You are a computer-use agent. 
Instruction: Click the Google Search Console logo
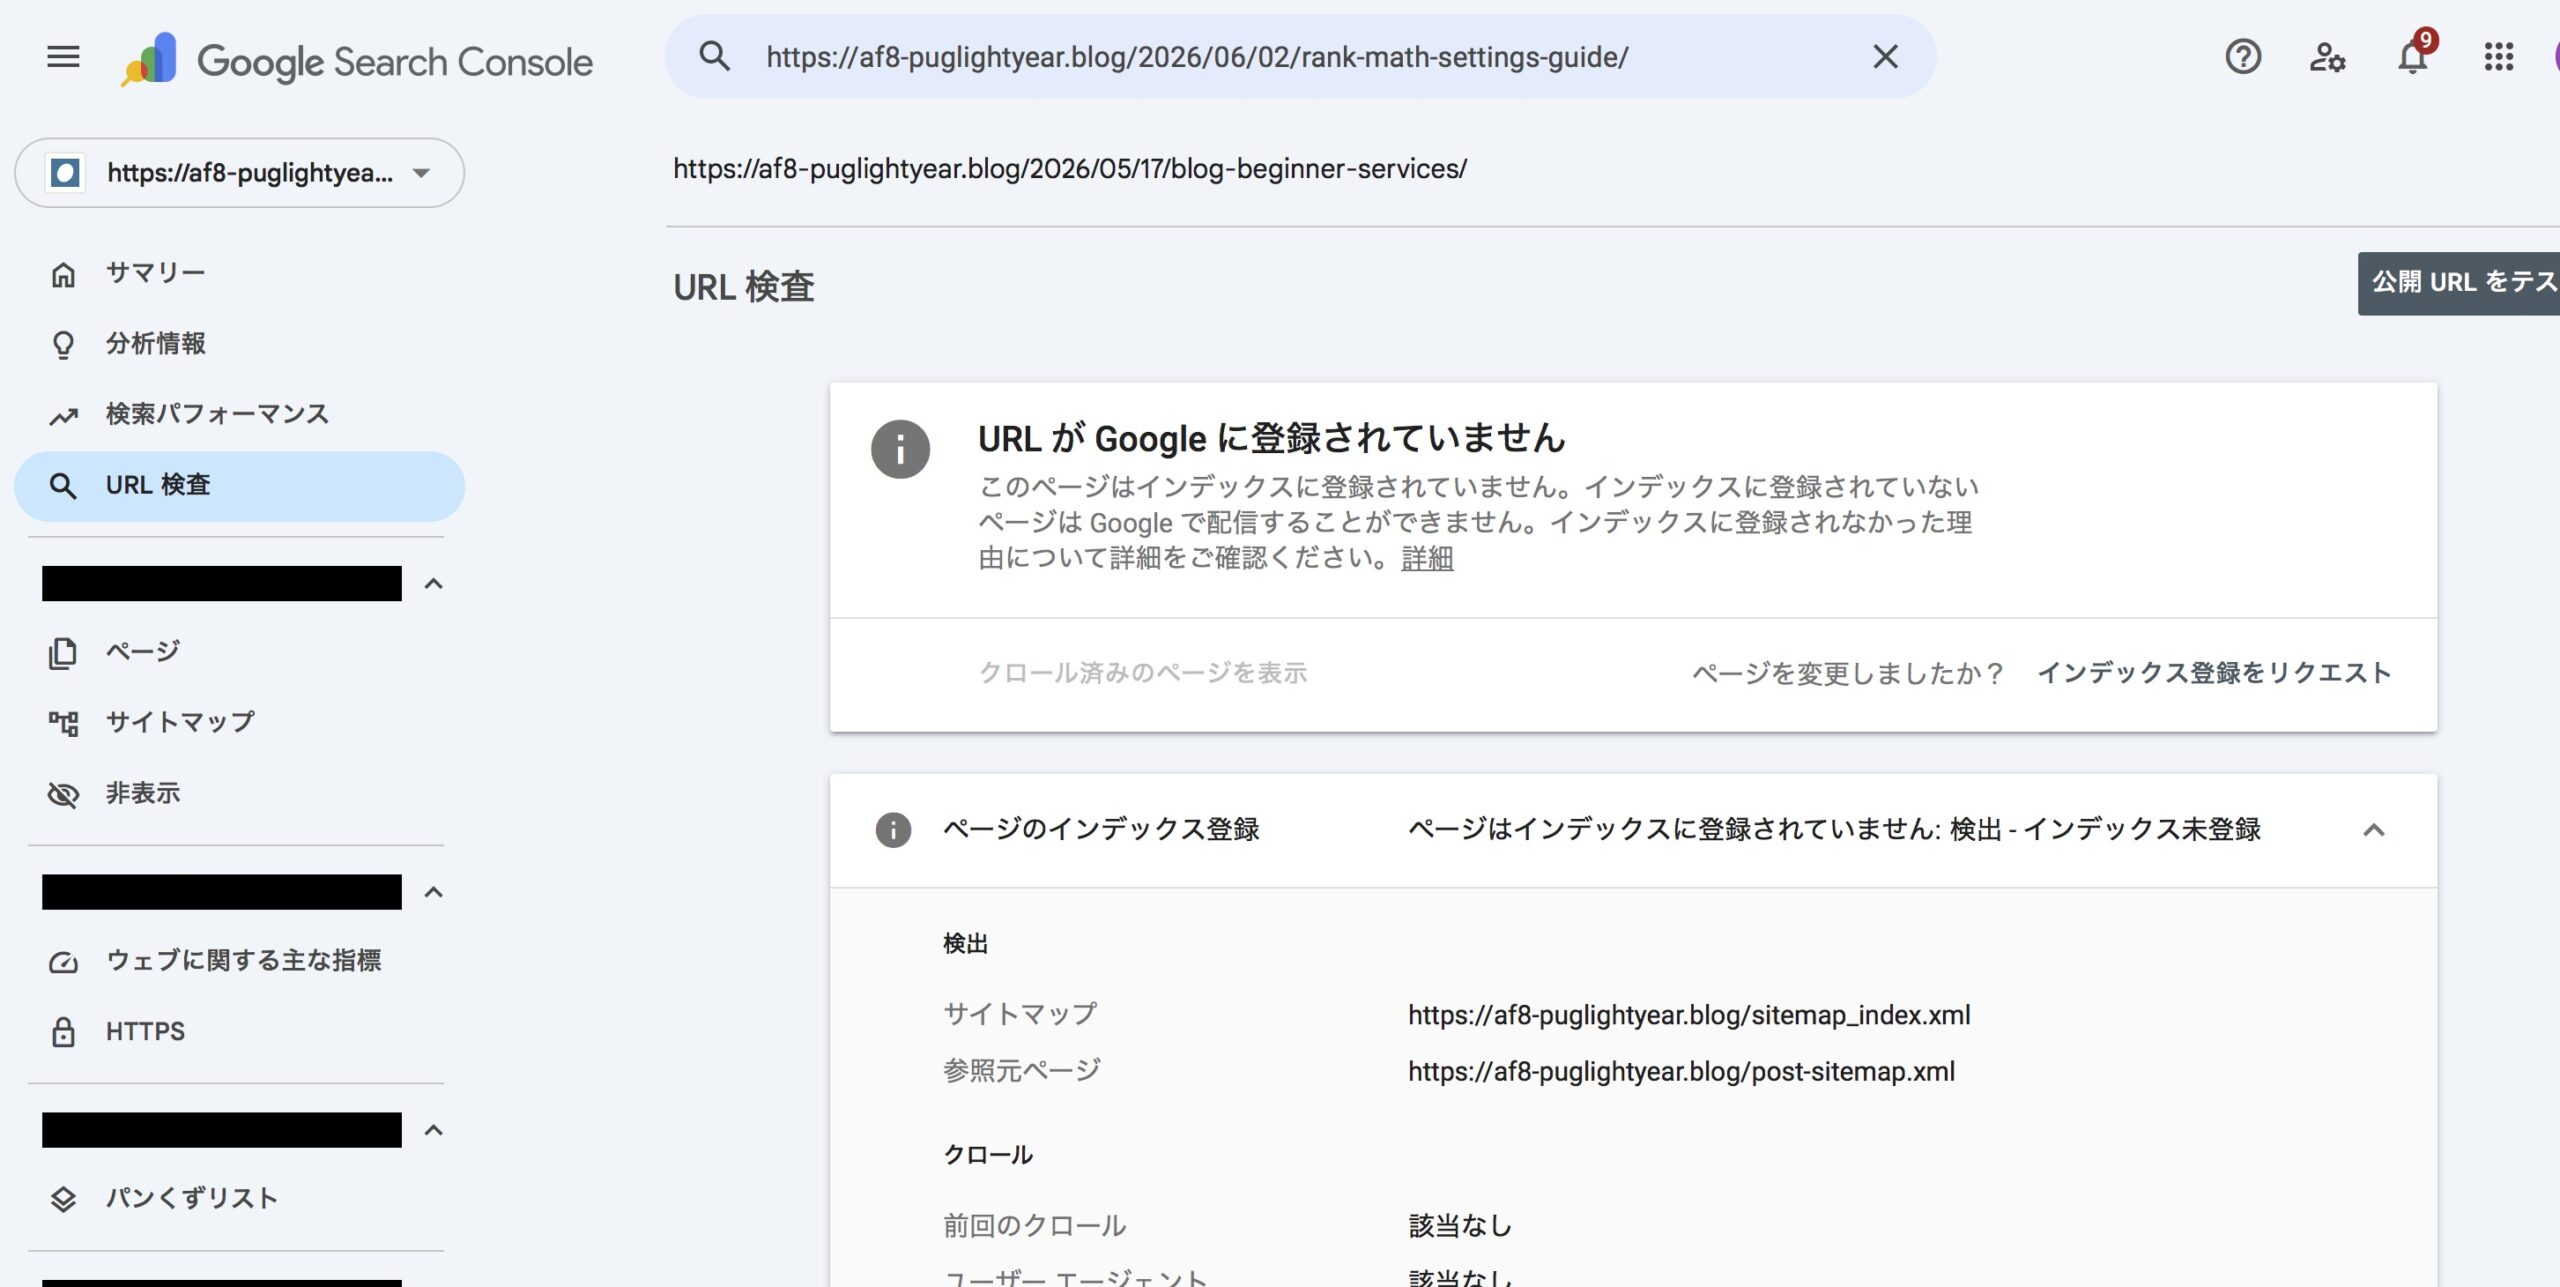357,60
